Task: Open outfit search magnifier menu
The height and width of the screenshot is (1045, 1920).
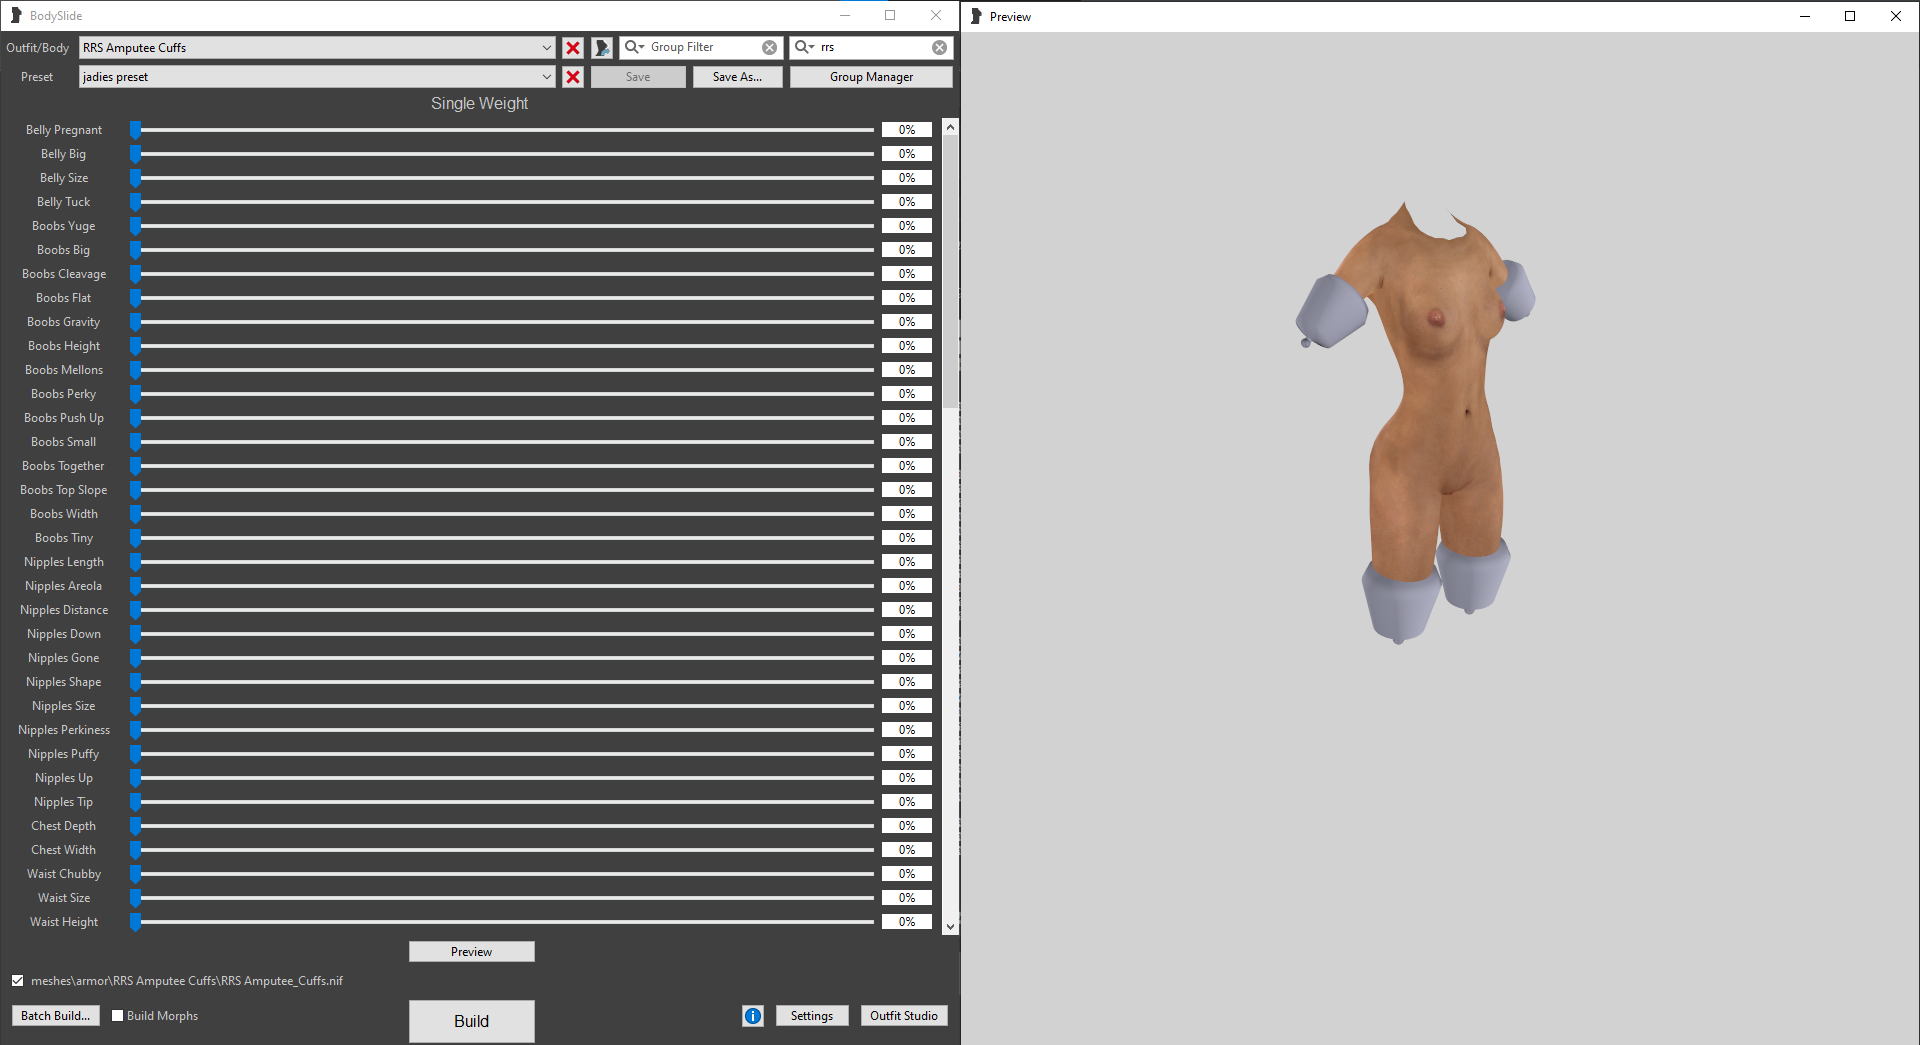Action: pyautogui.click(x=804, y=47)
